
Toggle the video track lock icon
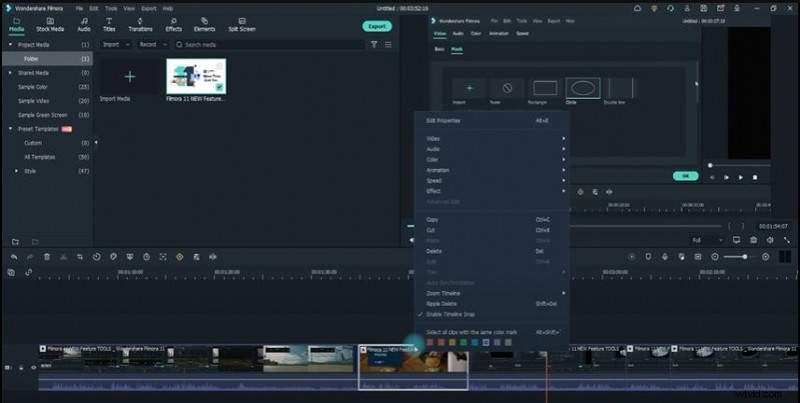[x=21, y=367]
